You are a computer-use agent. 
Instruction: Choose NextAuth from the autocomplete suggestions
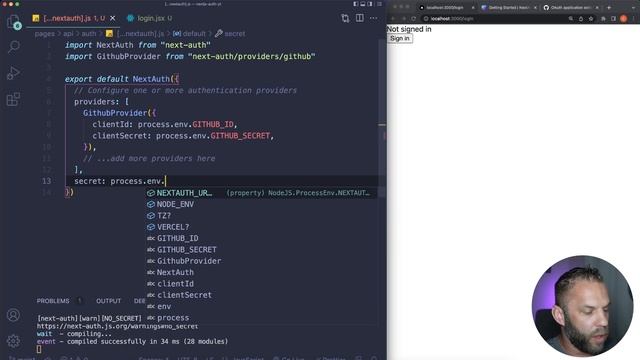pyautogui.click(x=261, y=272)
